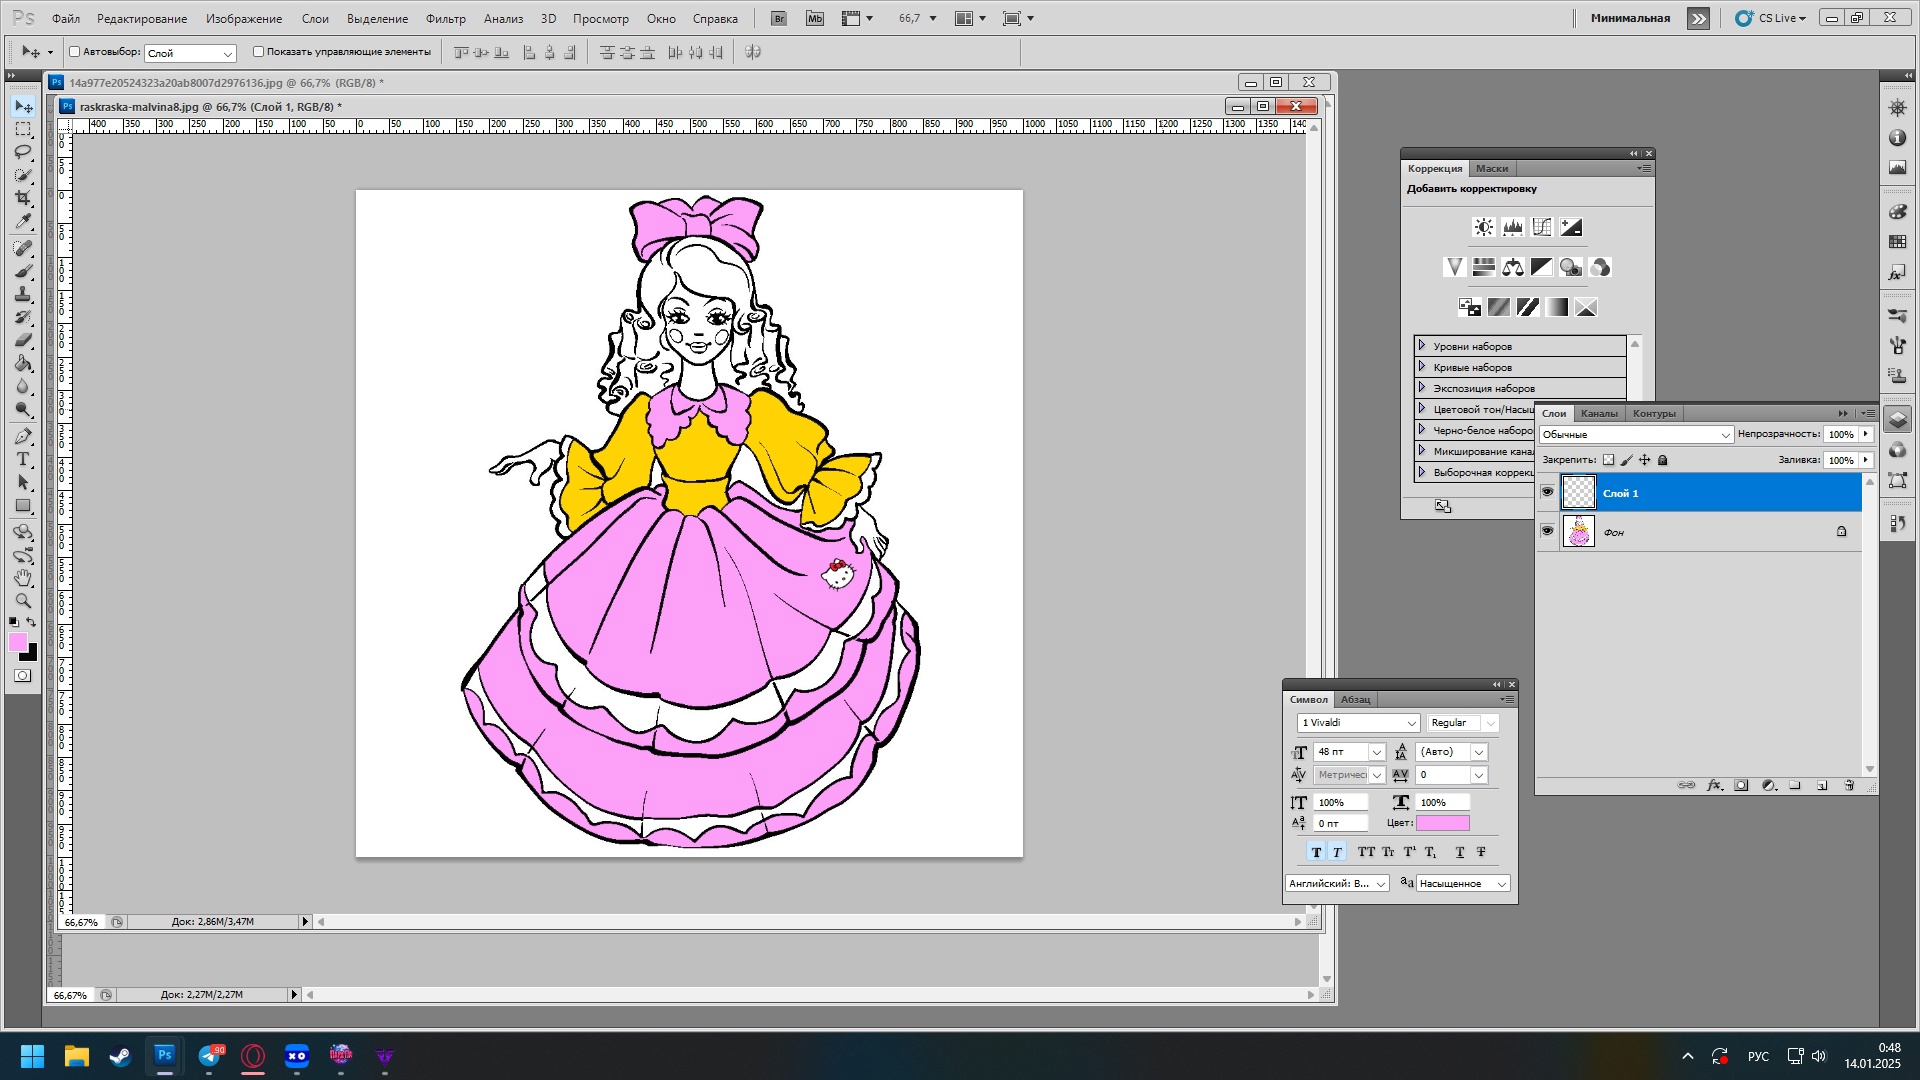
Task: Toggle the faux bold text button
Action: pos(1316,852)
